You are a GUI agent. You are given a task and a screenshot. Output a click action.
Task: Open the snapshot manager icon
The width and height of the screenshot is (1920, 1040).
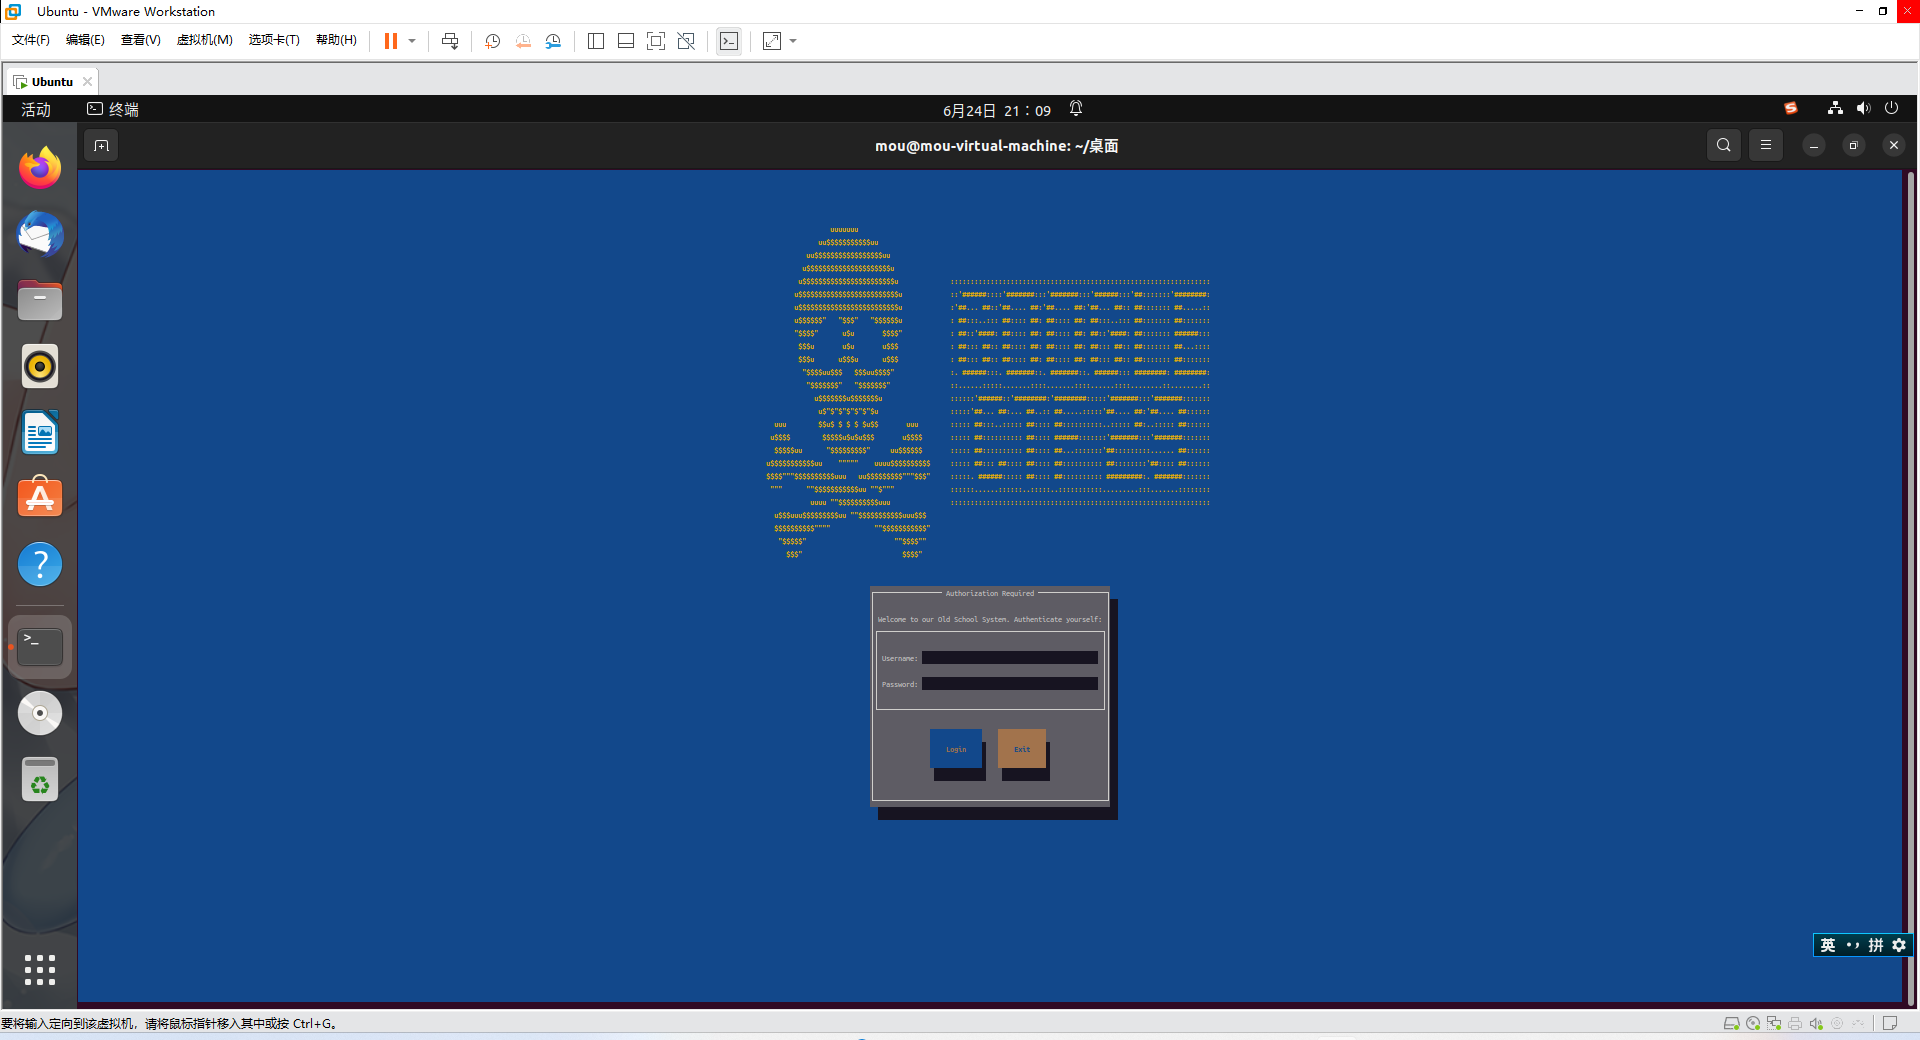[553, 41]
